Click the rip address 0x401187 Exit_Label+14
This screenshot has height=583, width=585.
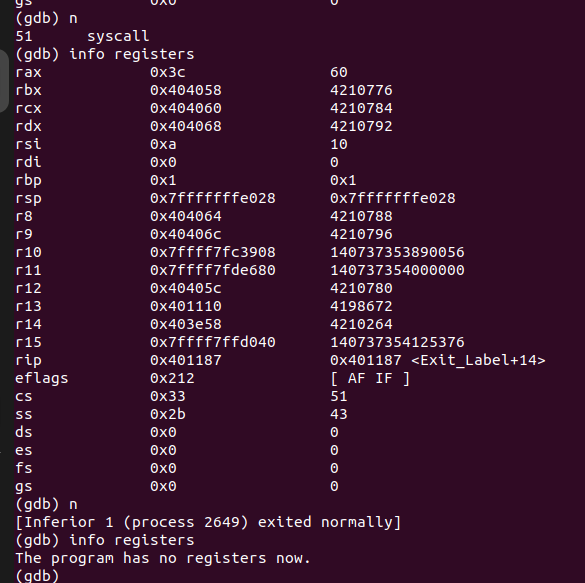438,360
